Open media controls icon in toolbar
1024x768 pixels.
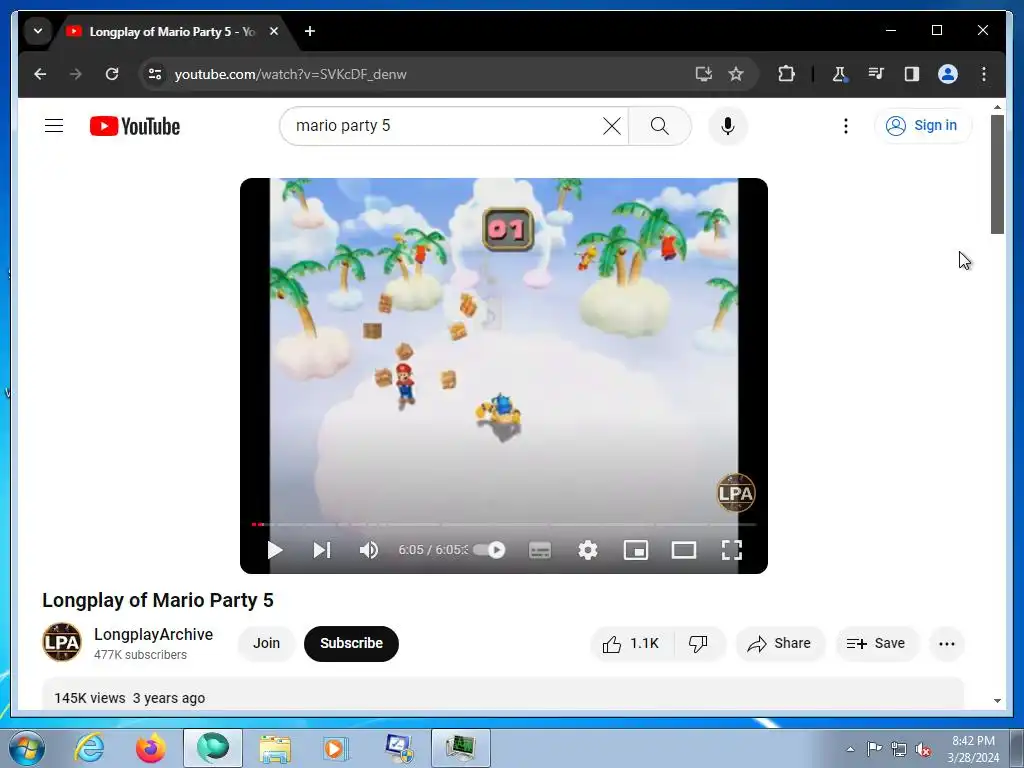[x=876, y=74]
